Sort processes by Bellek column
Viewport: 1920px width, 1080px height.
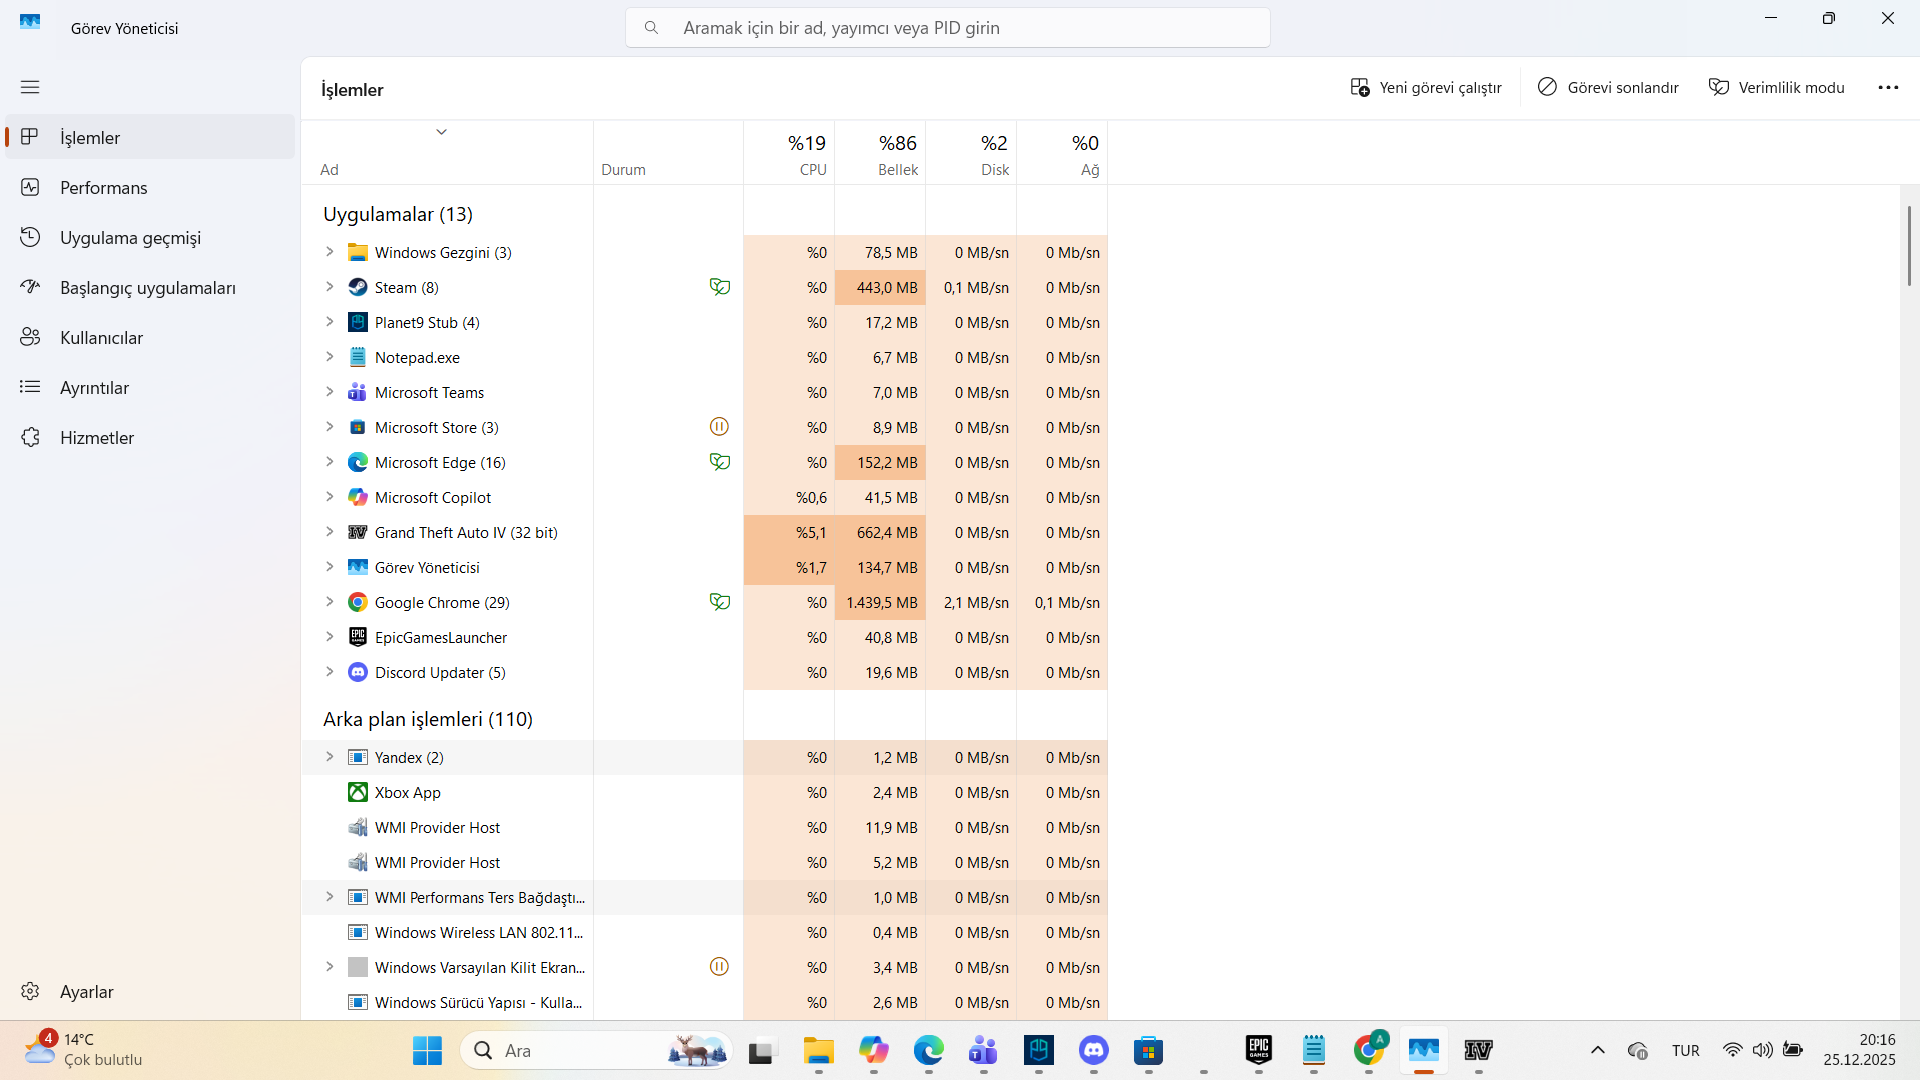(x=880, y=154)
